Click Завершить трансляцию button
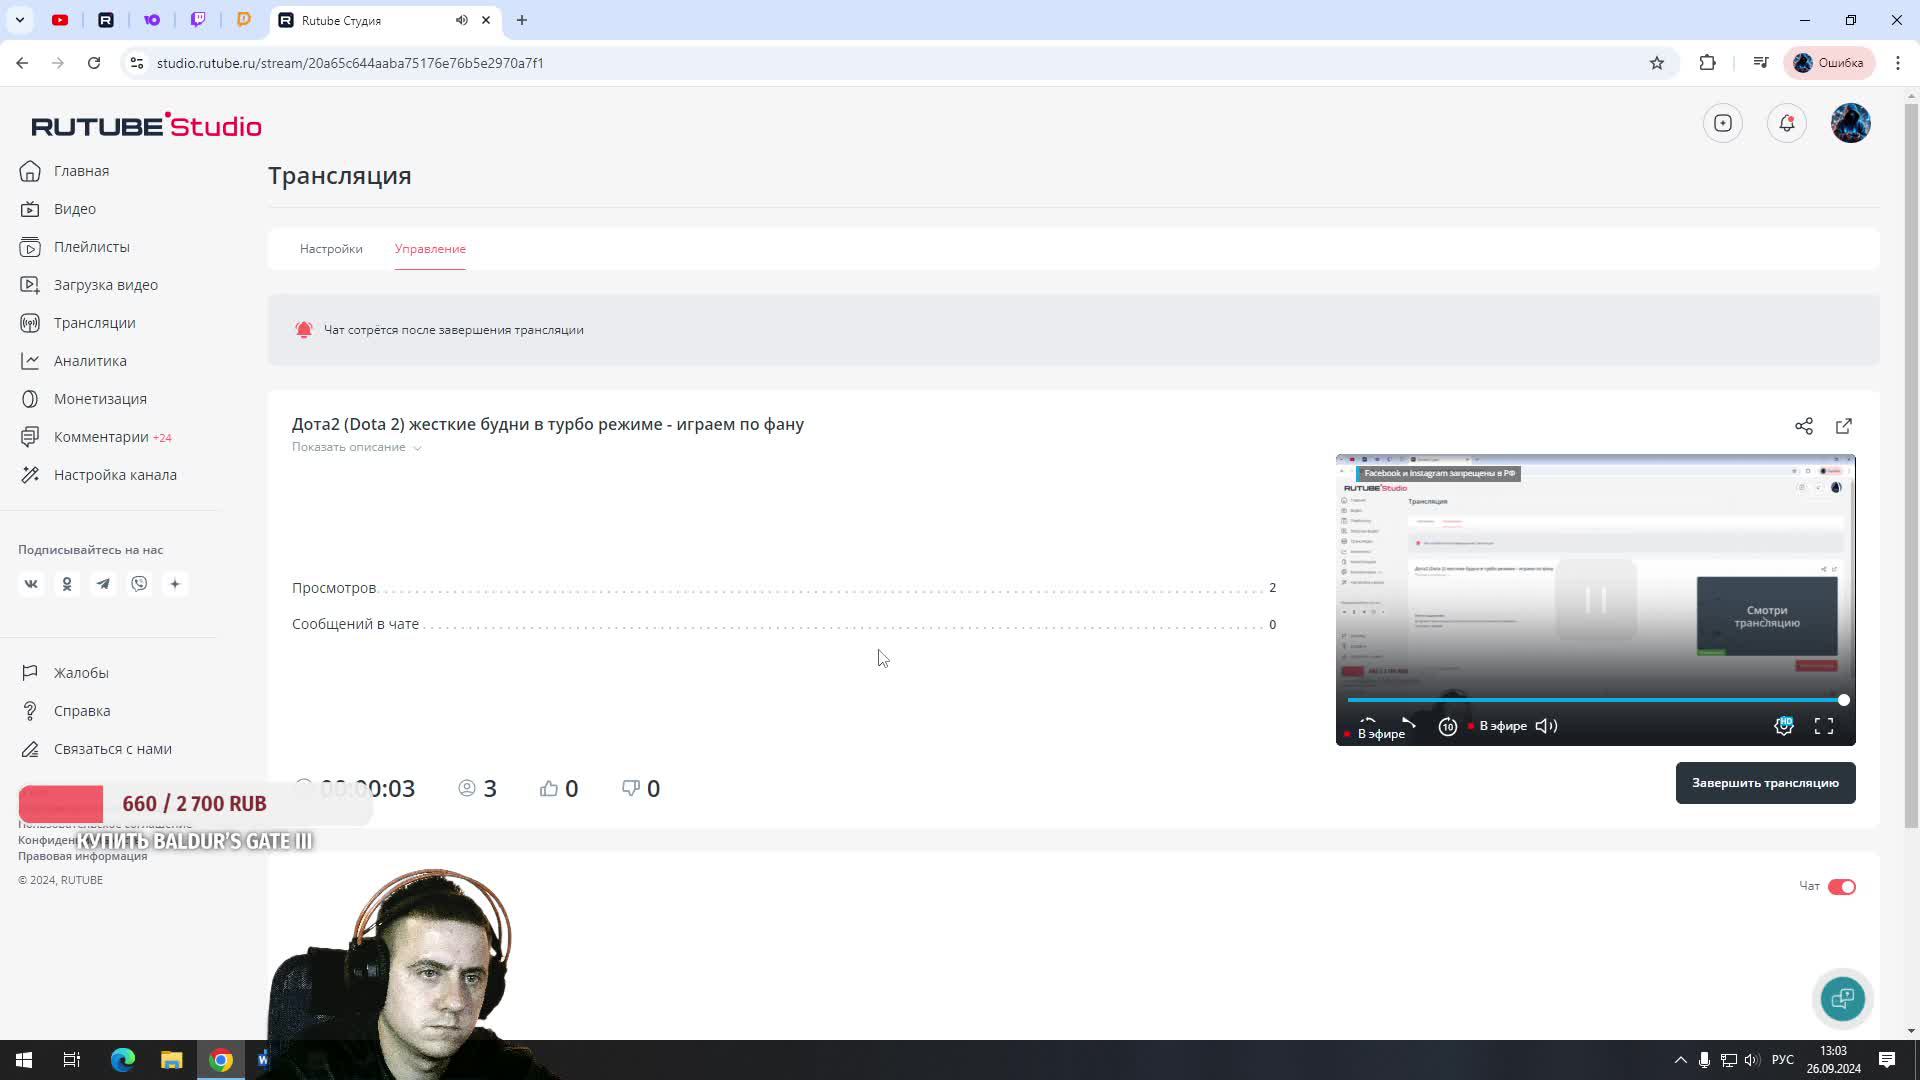The image size is (1920, 1080). tap(1765, 783)
